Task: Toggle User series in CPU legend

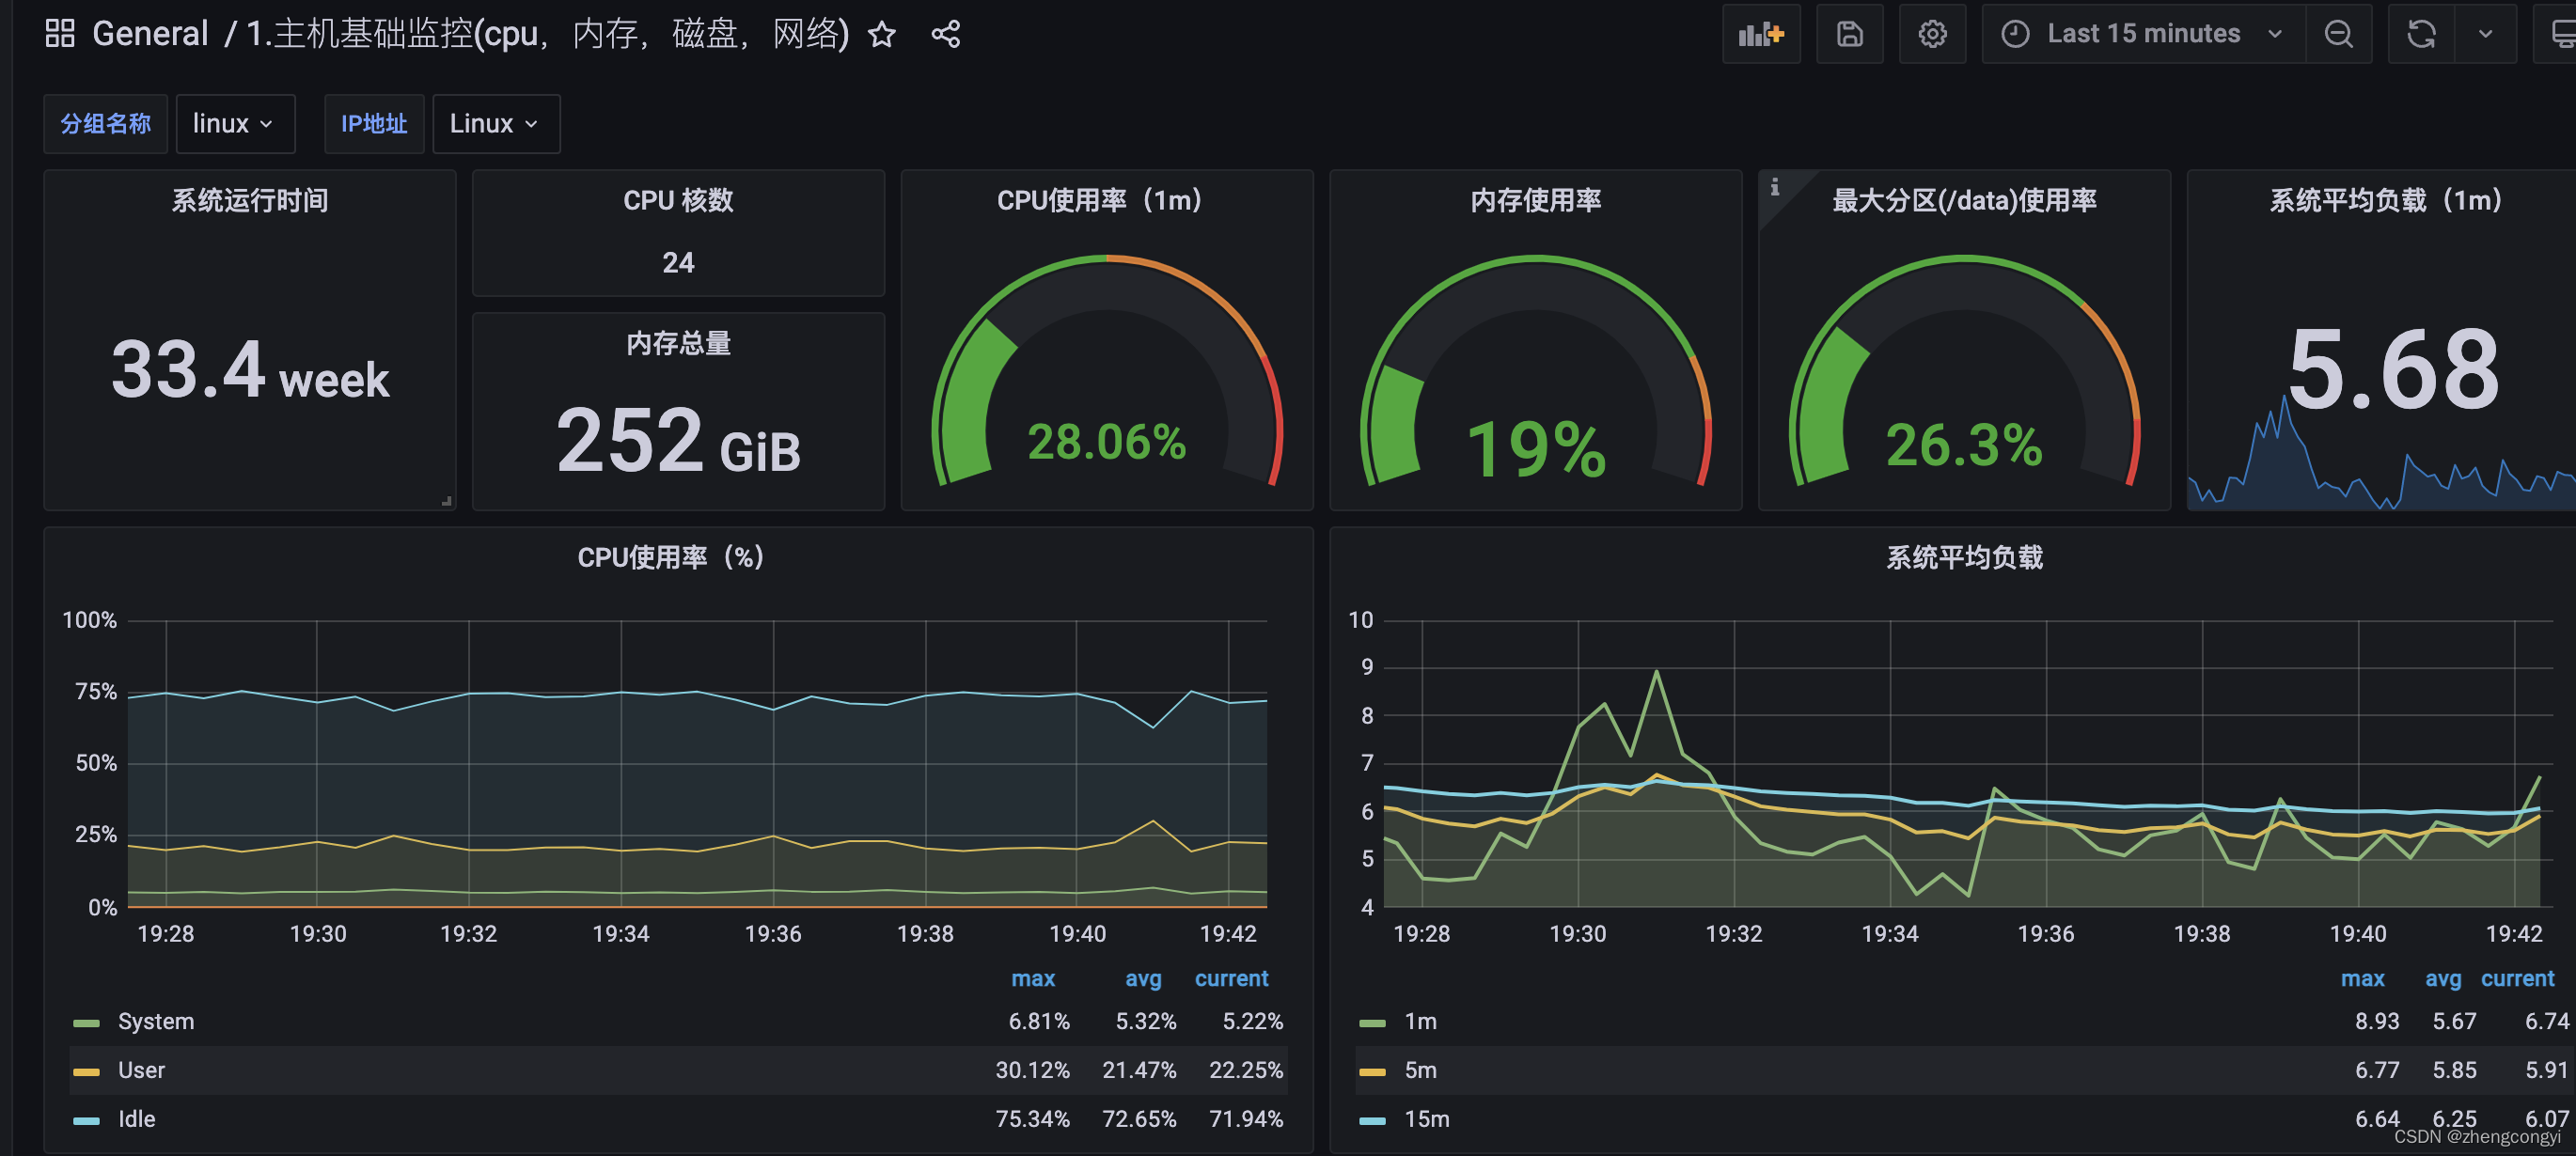Action: tap(141, 1070)
